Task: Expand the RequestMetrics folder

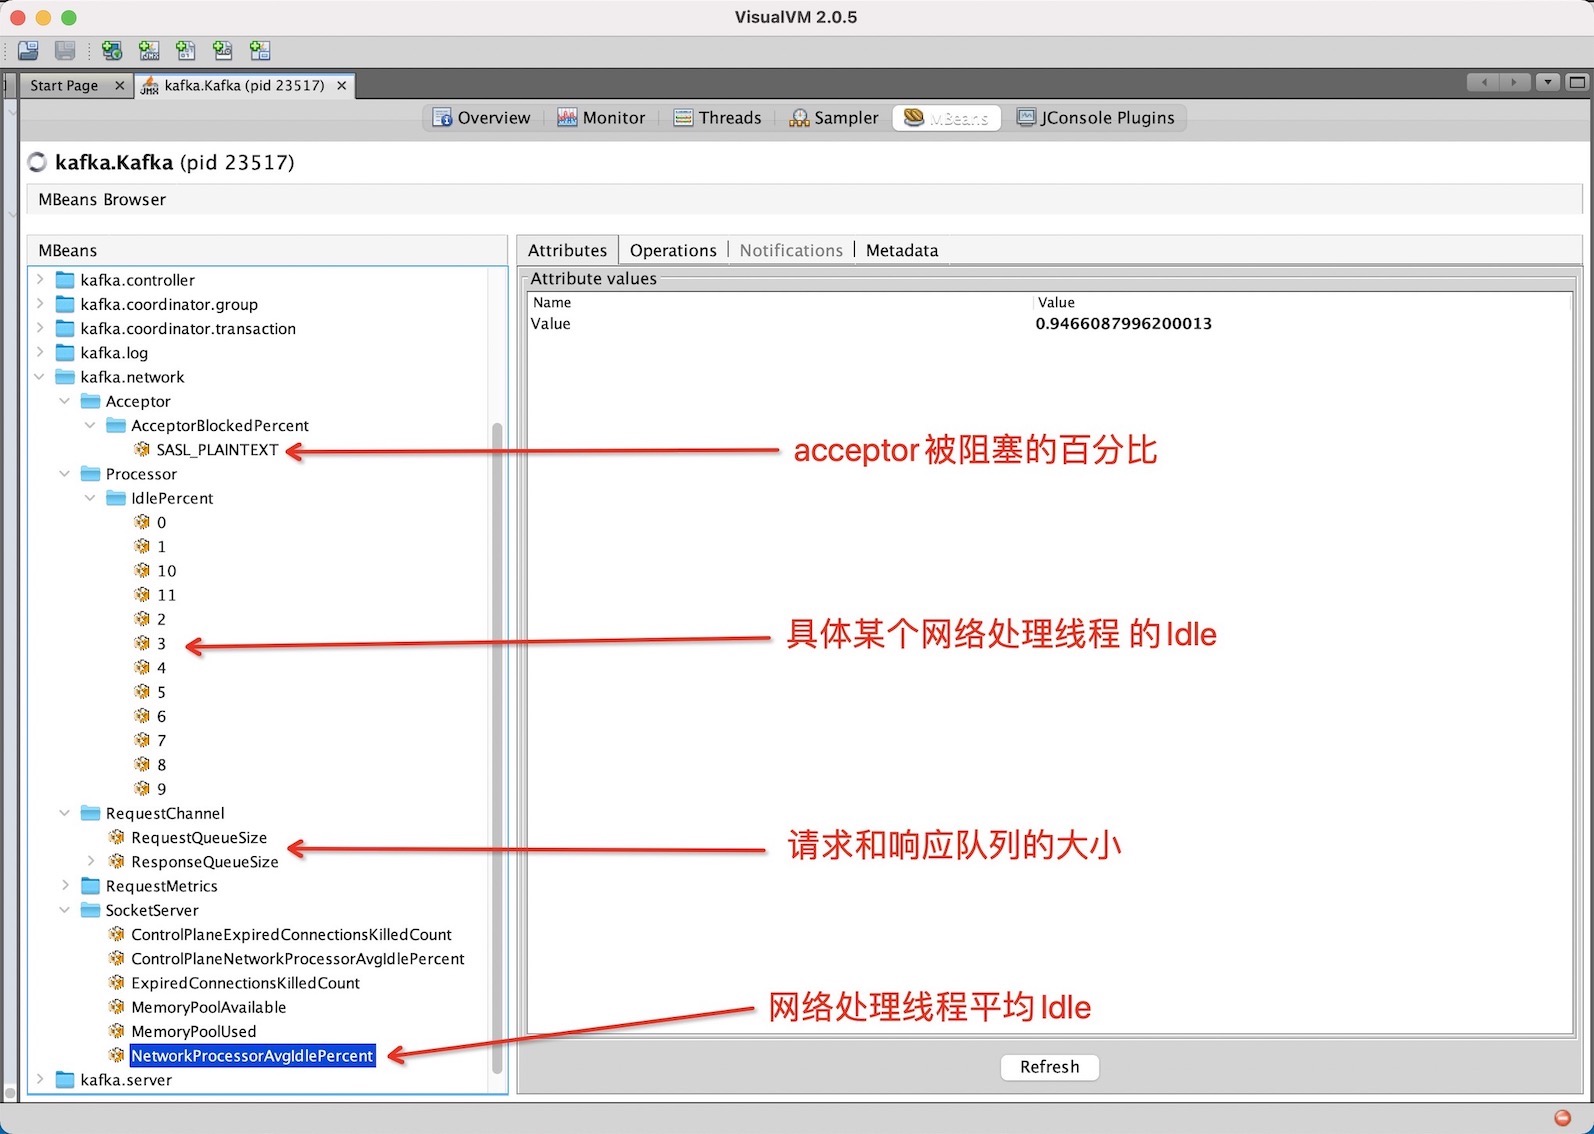Action: coord(65,886)
